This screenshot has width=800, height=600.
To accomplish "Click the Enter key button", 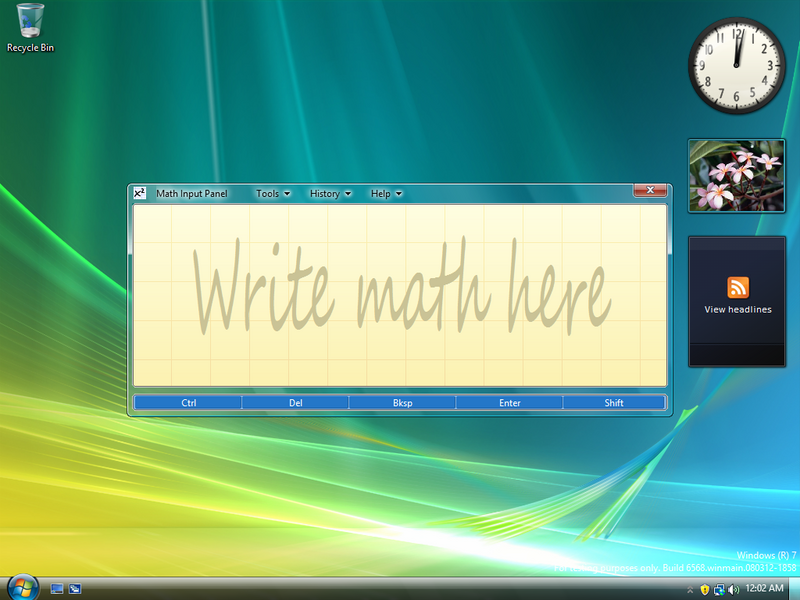I will (x=510, y=403).
